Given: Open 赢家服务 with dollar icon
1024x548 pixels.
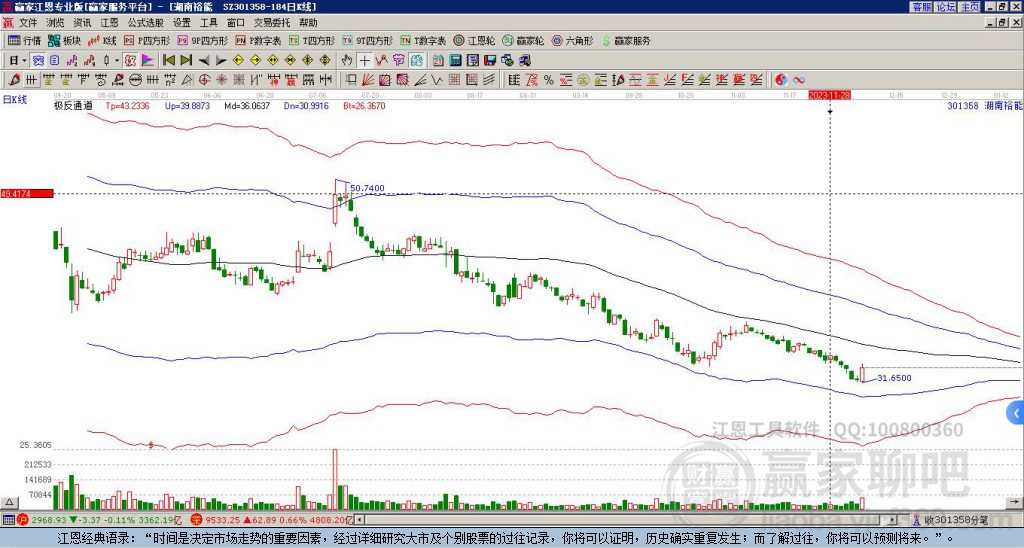Looking at the screenshot, I should click(626, 40).
